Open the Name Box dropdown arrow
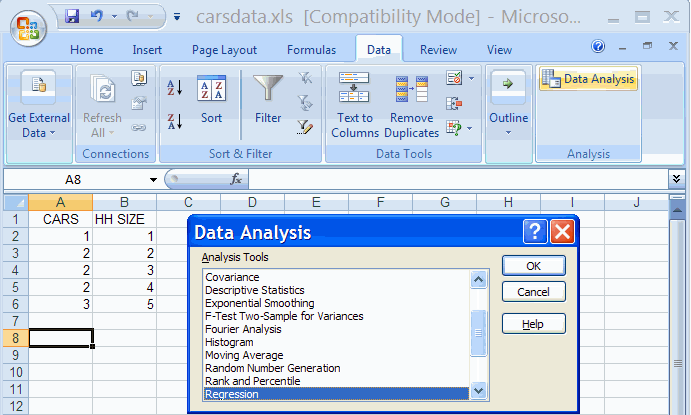The height and width of the screenshot is (415, 691). click(x=153, y=180)
